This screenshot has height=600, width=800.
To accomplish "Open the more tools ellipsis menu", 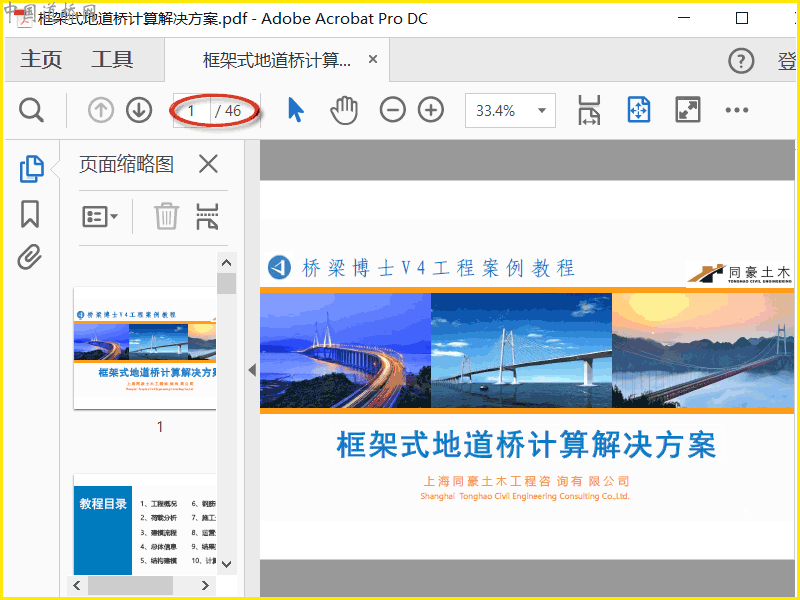I will 737,110.
